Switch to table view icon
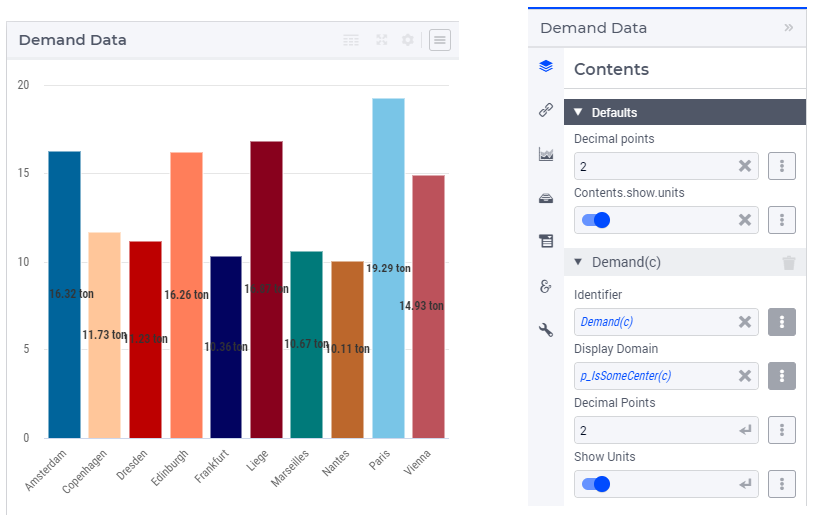814x517 pixels. click(351, 40)
